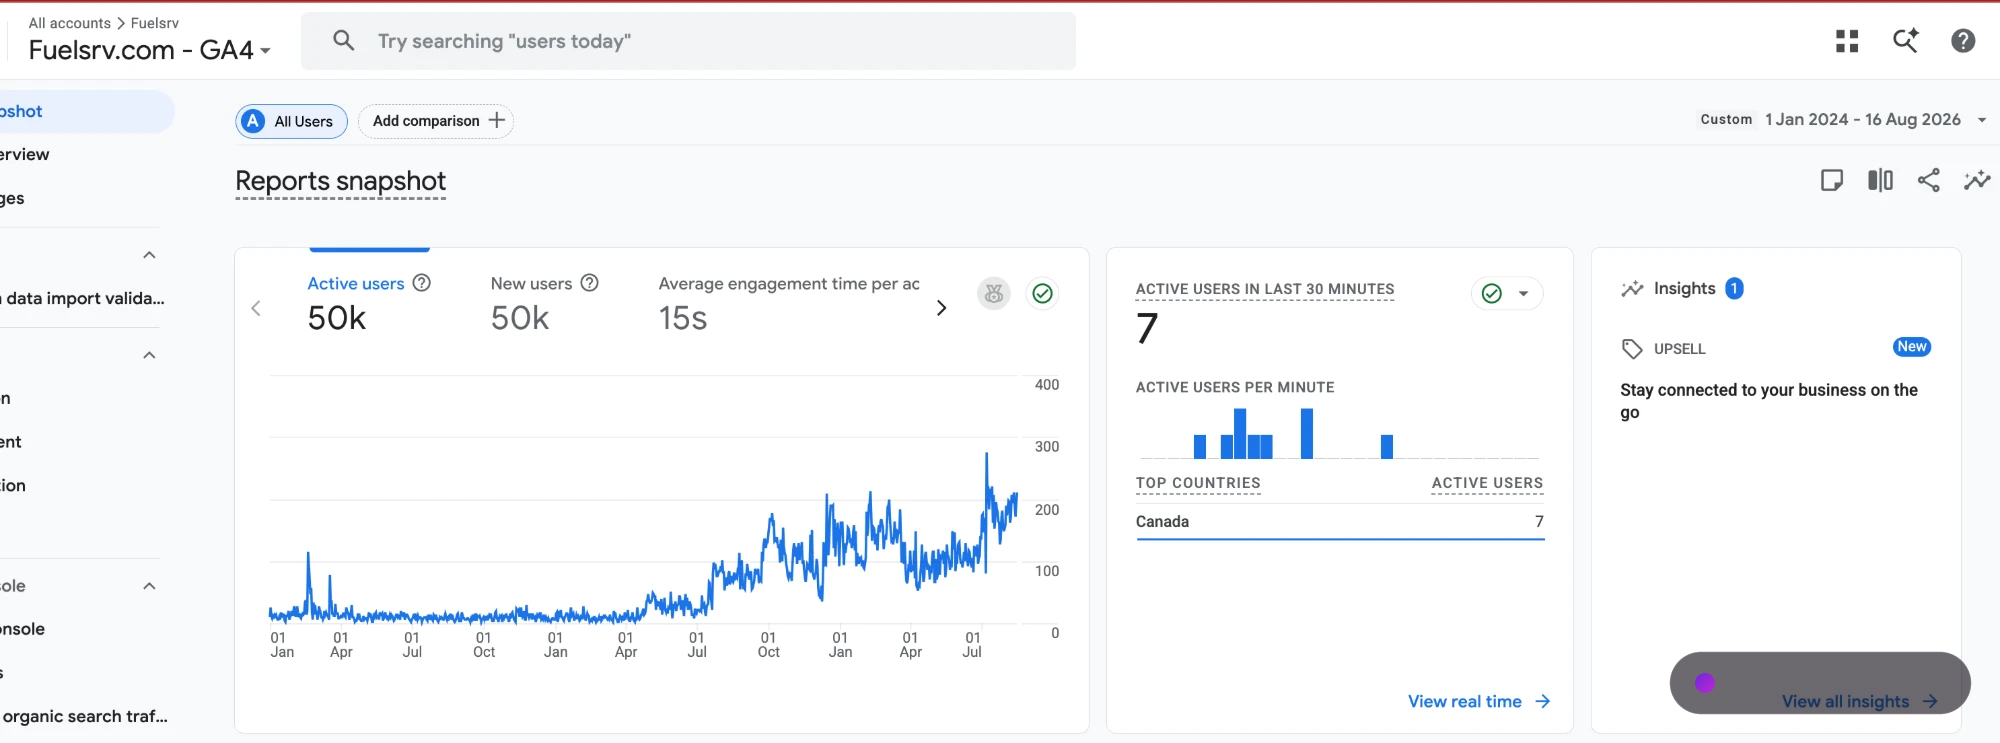Click the Reports snapshot title
This screenshot has width=2000, height=743.
340,181
